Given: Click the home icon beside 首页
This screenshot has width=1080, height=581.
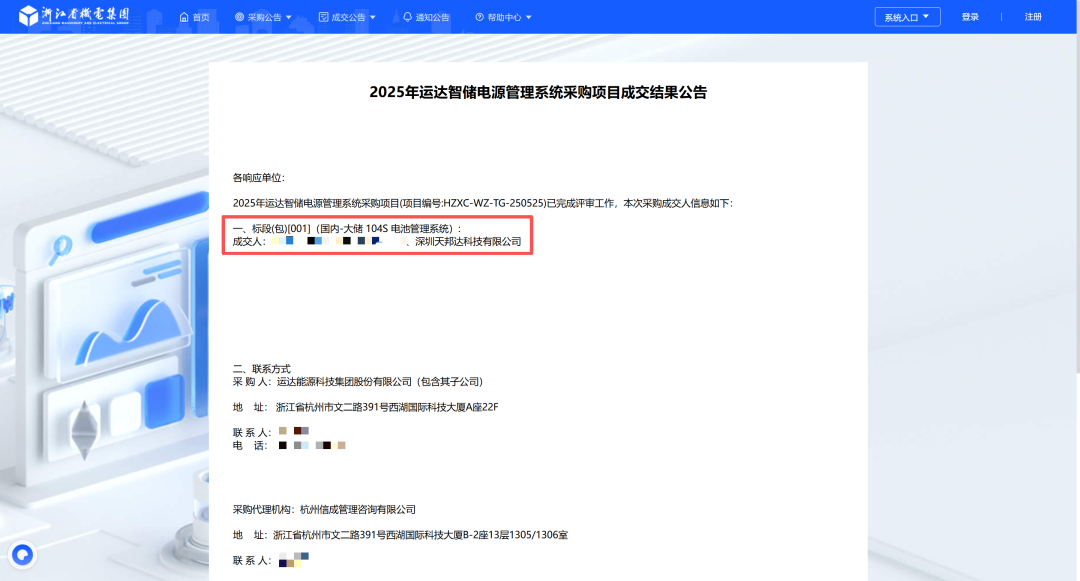Looking at the screenshot, I should (x=184, y=17).
